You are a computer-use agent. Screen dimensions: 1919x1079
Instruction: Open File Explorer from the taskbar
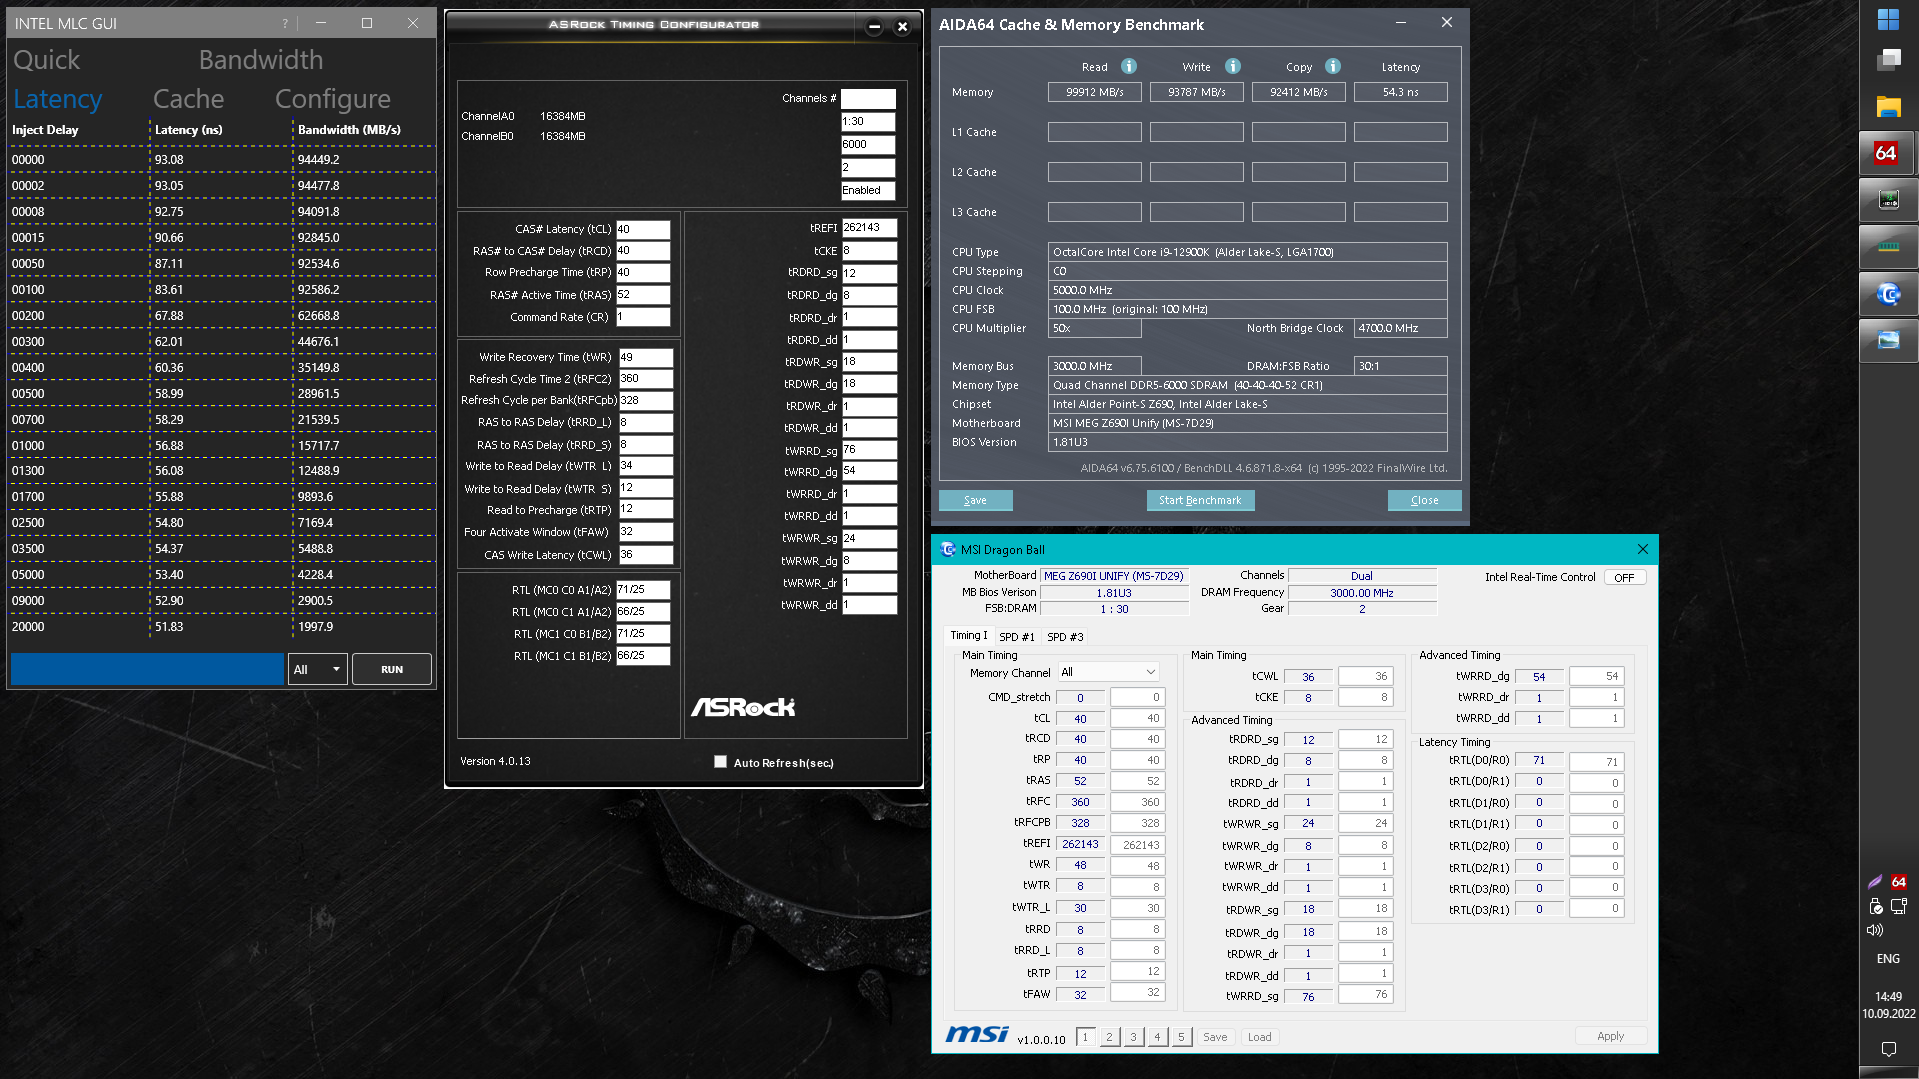click(x=1888, y=106)
